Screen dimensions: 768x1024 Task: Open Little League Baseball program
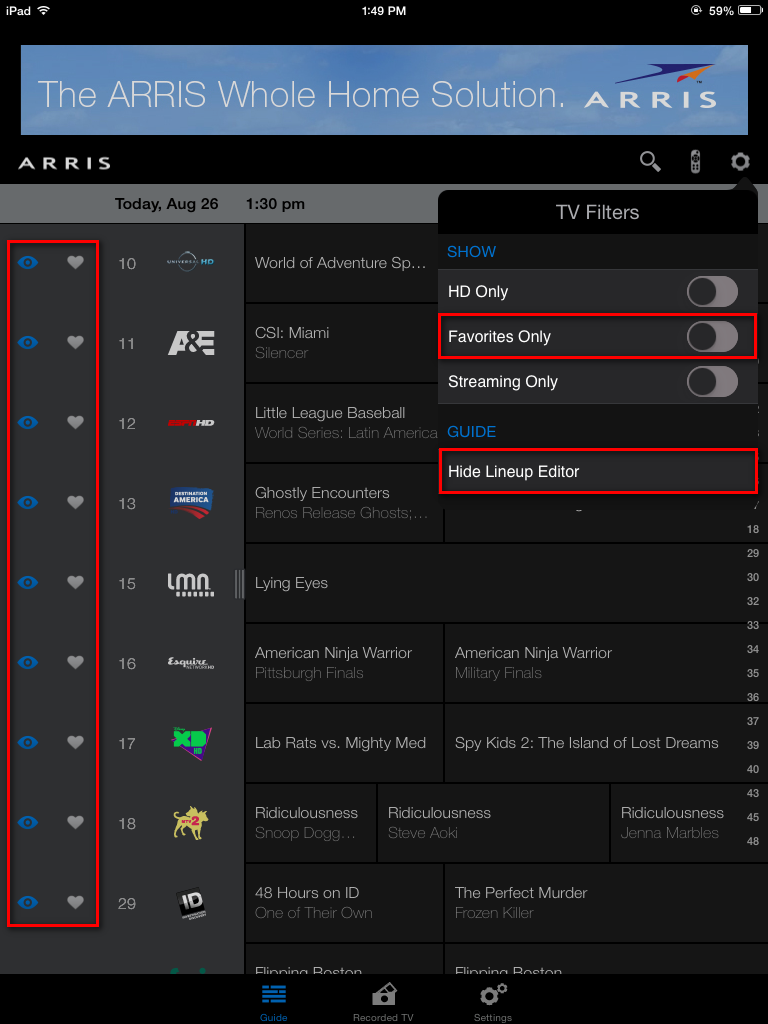(x=341, y=423)
